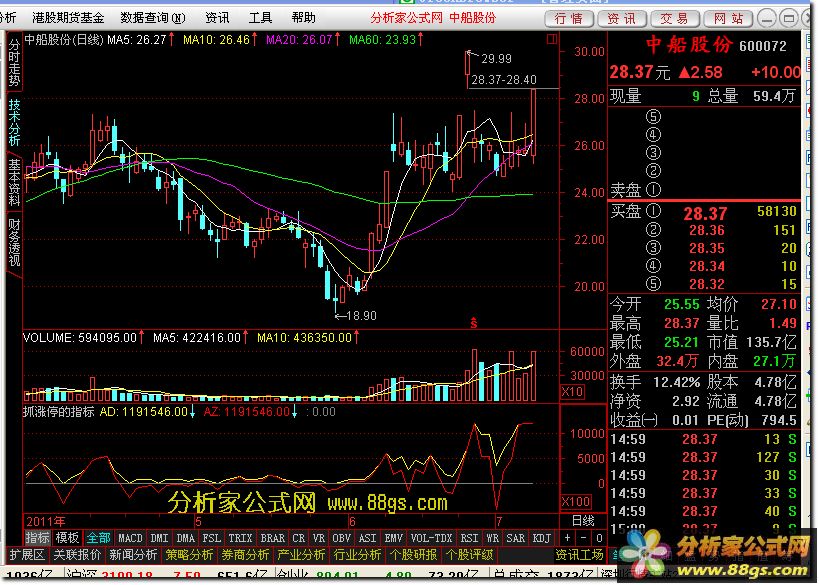Image resolution: width=819 pixels, height=585 pixels.
Task: Open the 港股期货基金 menu
Action: pyautogui.click(x=68, y=18)
